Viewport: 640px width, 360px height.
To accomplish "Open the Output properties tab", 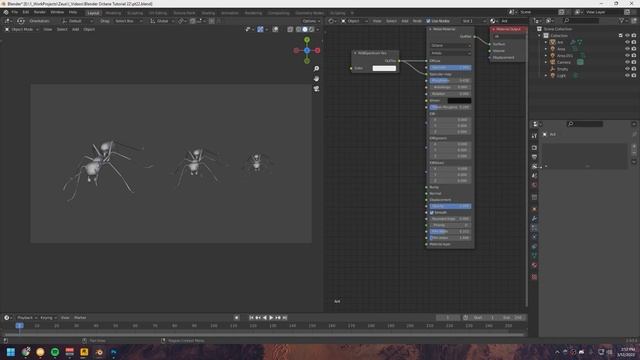I will pos(534,157).
